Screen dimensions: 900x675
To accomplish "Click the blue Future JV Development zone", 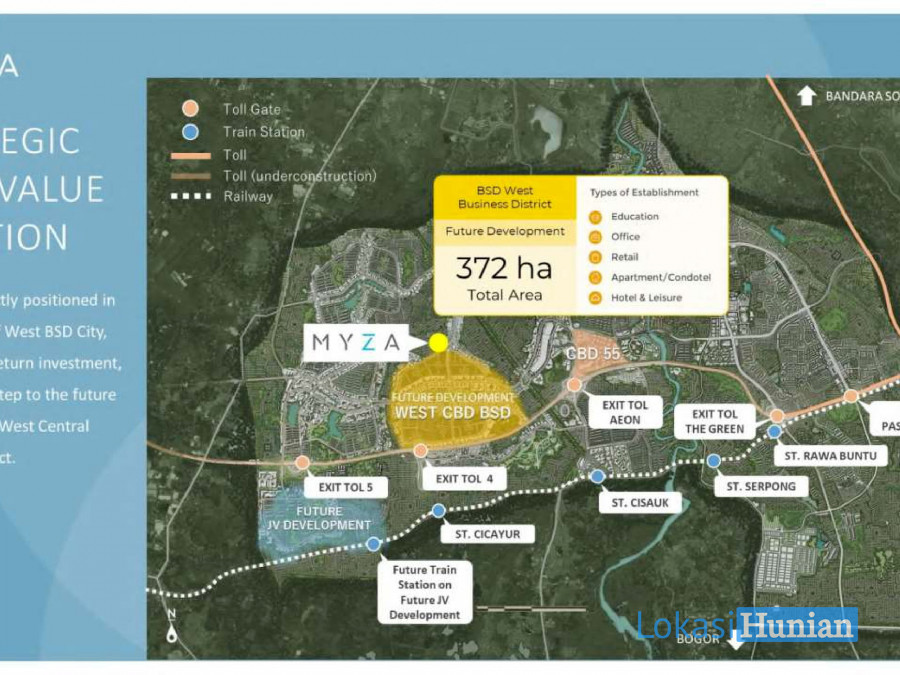I will 319,522.
